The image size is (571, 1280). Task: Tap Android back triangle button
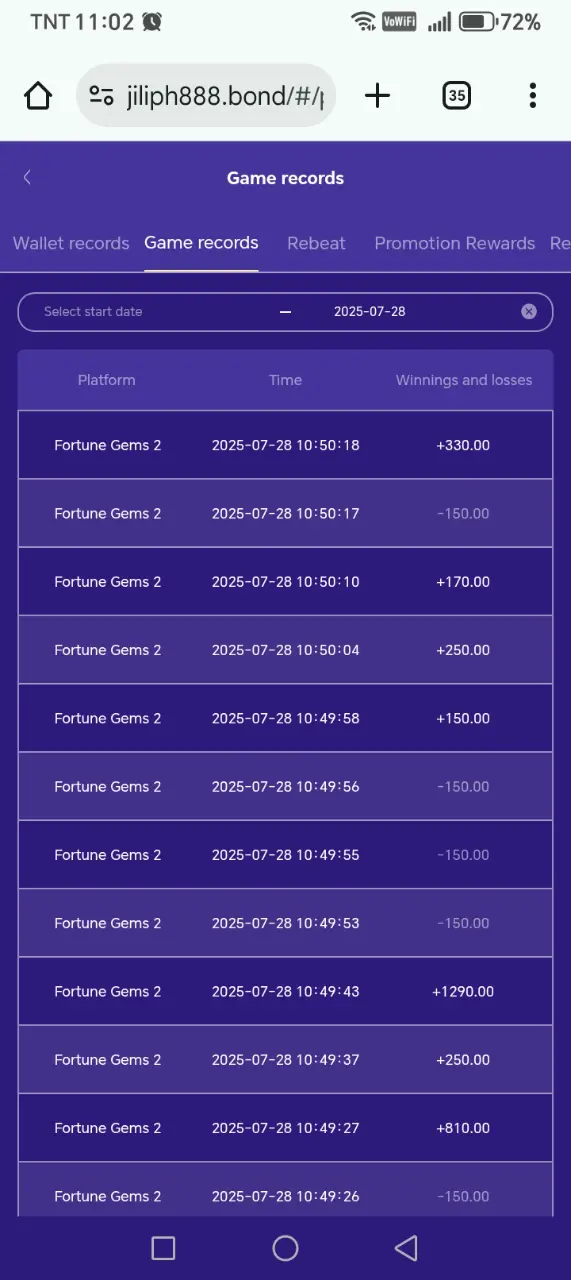[x=406, y=1247]
